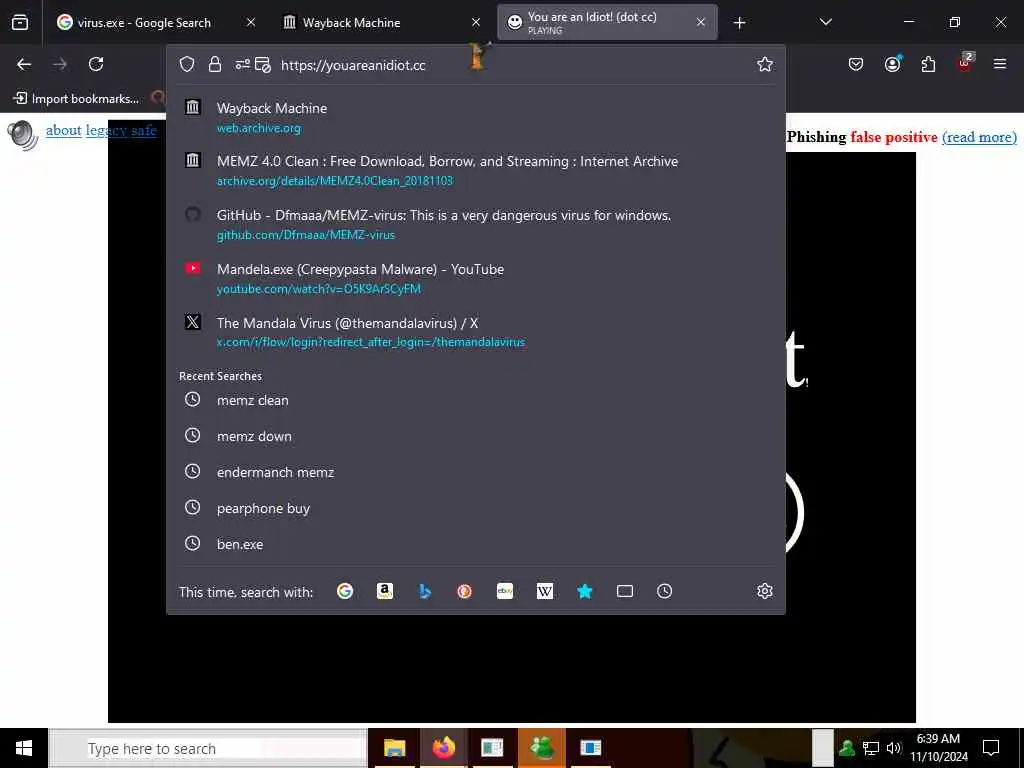Open the system tray volume icon
This screenshot has width=1024, height=768.
(893, 748)
